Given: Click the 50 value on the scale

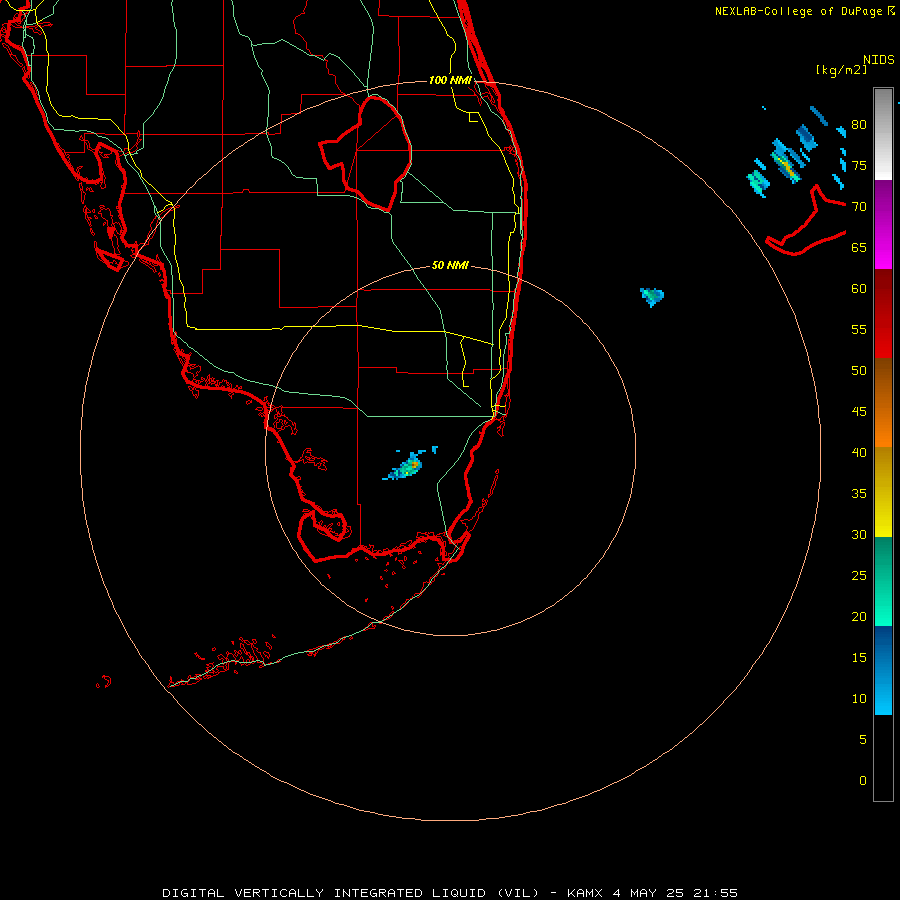Looking at the screenshot, I should (x=859, y=370).
